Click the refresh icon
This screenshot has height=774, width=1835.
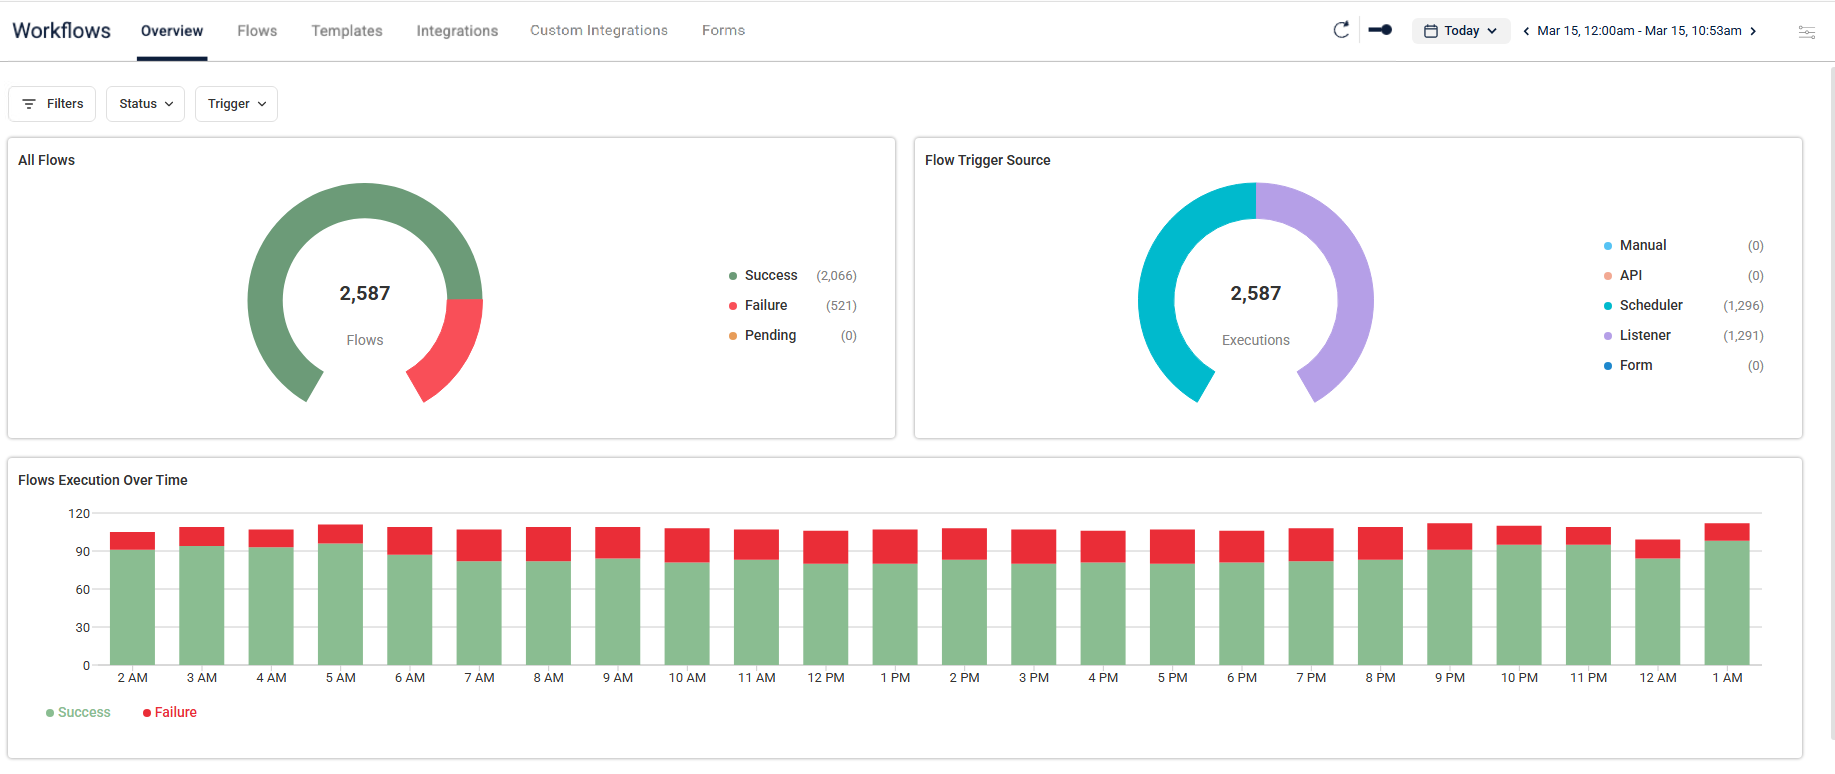click(1341, 30)
